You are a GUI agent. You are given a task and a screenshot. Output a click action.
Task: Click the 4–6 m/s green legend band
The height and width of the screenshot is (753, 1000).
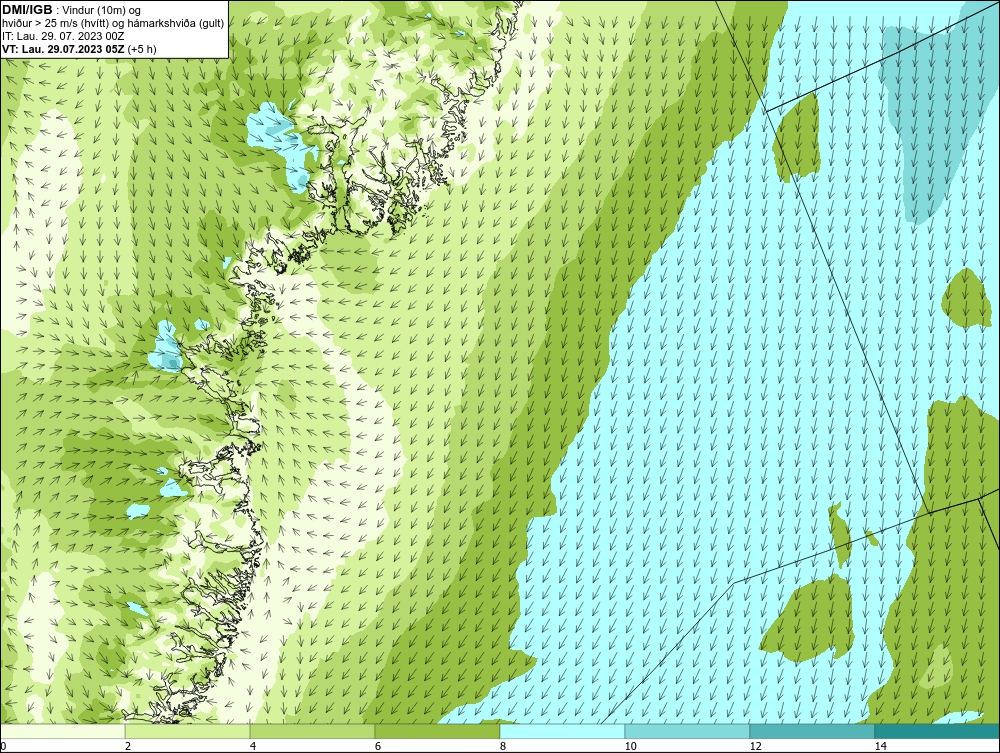[x=312, y=731]
